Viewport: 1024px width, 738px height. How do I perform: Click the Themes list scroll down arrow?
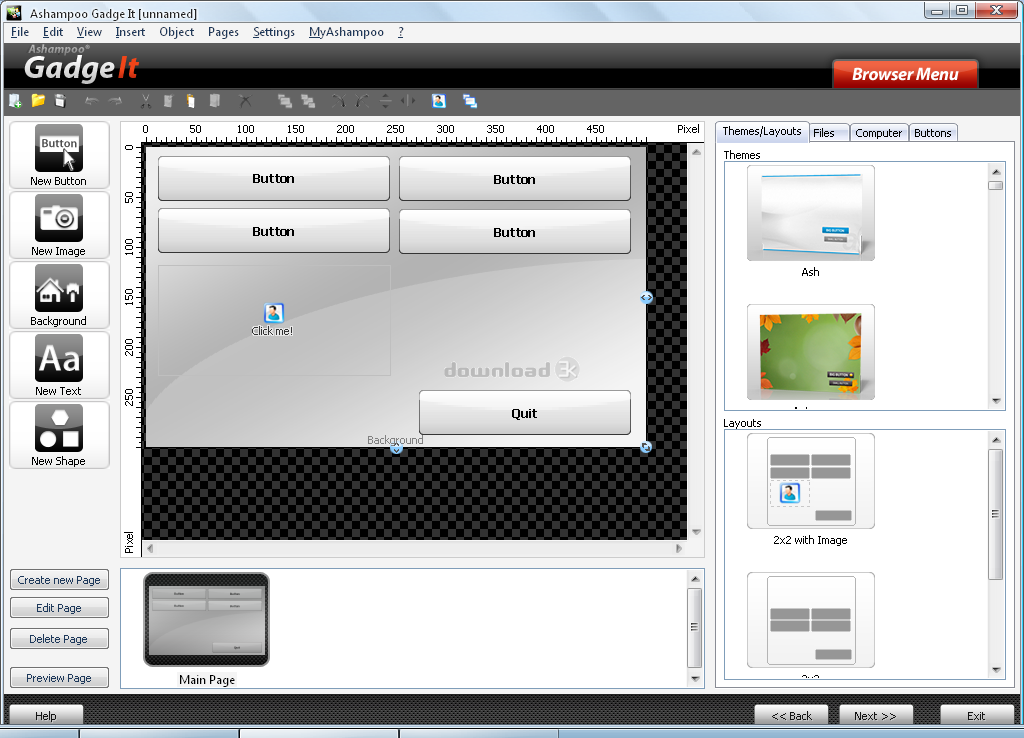tap(996, 400)
